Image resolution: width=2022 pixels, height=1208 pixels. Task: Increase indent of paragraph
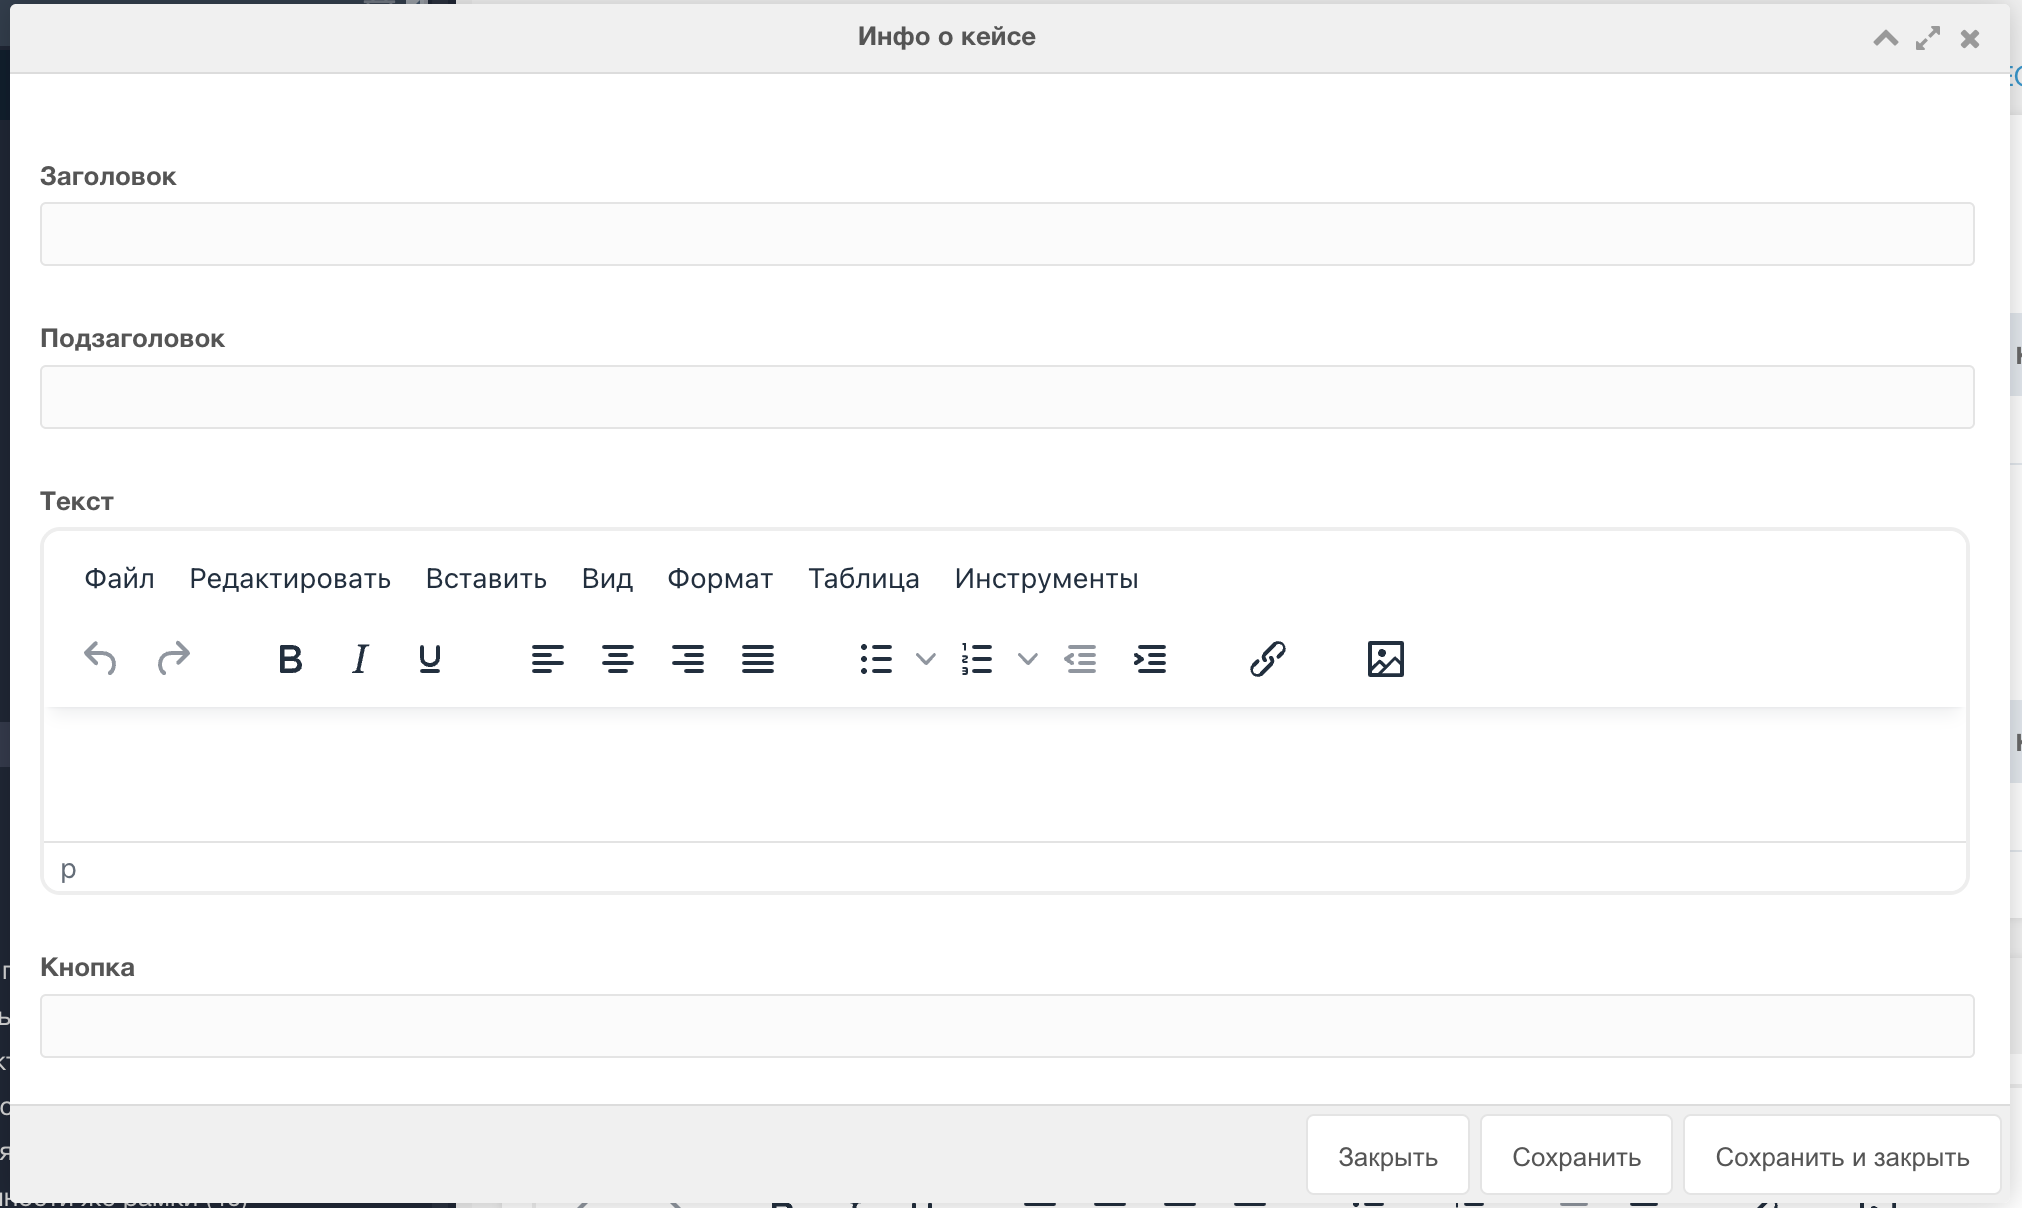(1150, 659)
